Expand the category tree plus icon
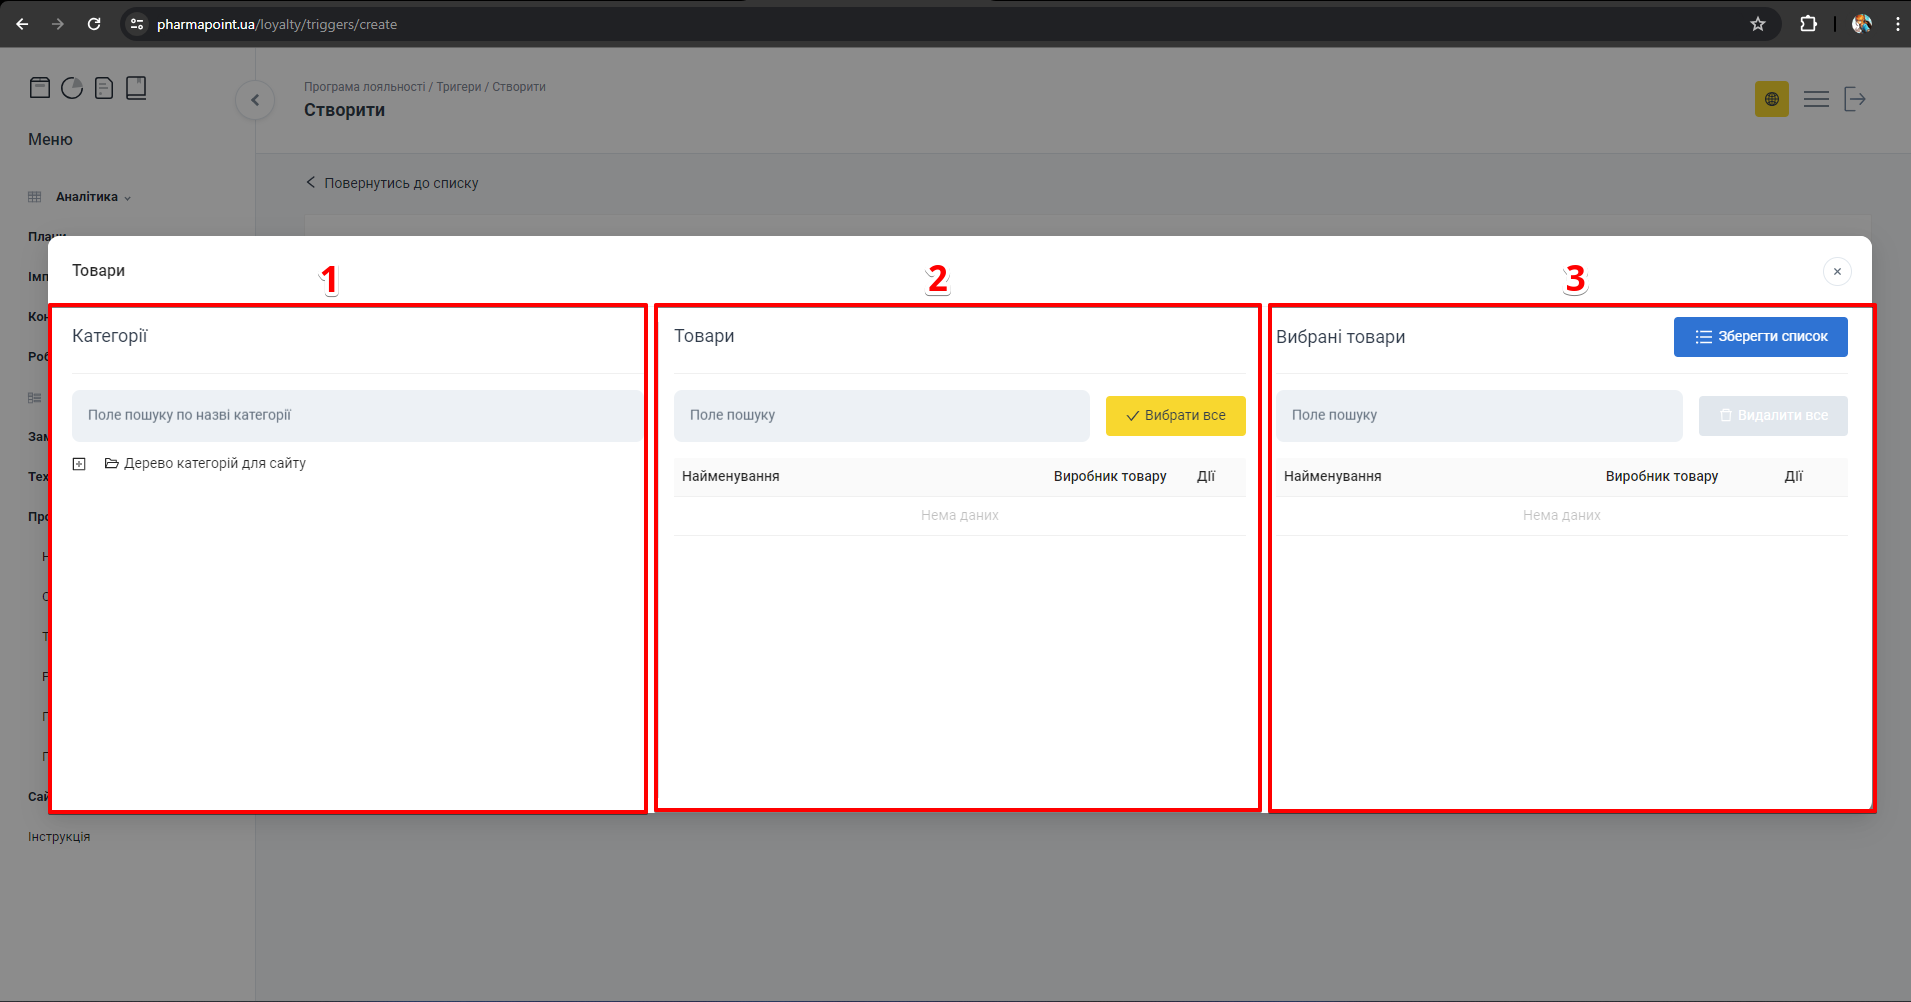This screenshot has width=1911, height=1002. coord(79,464)
